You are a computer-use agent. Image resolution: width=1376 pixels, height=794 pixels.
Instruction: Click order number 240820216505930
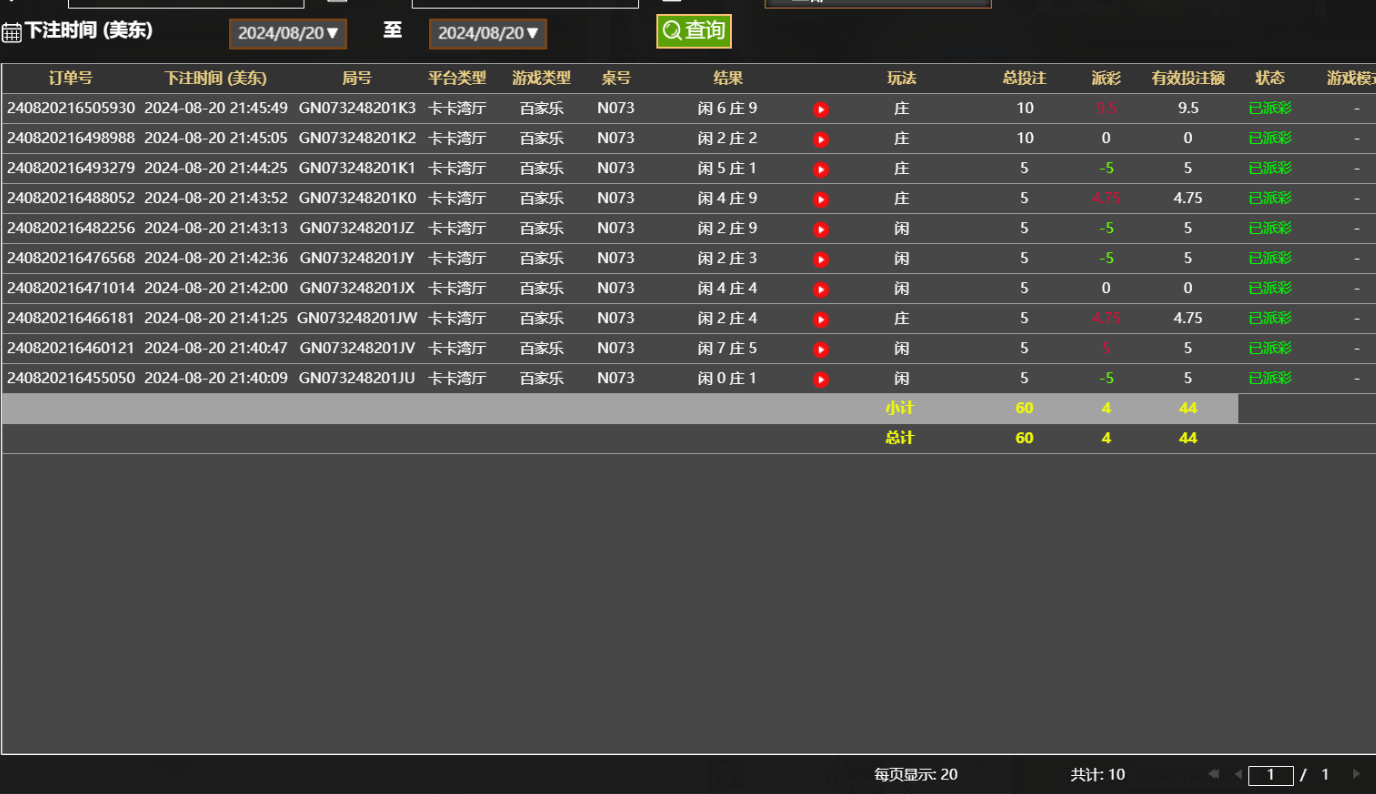(x=71, y=108)
